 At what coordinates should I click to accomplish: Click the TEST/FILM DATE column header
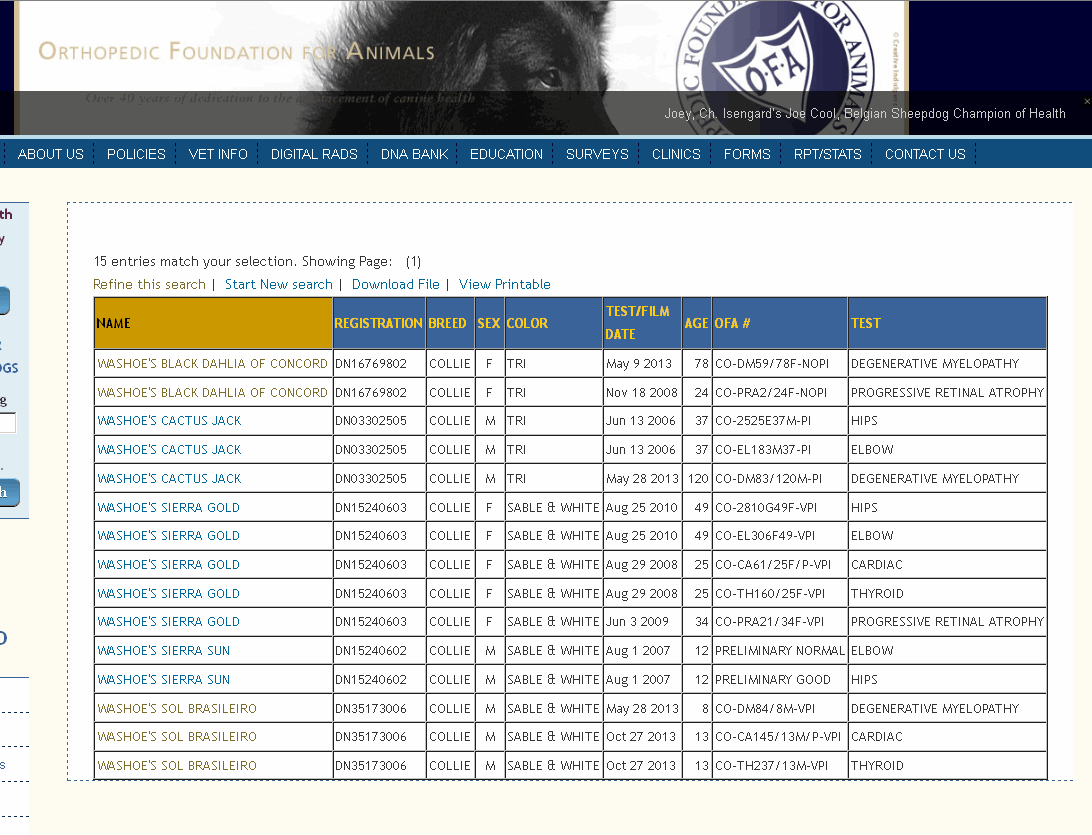click(637, 323)
